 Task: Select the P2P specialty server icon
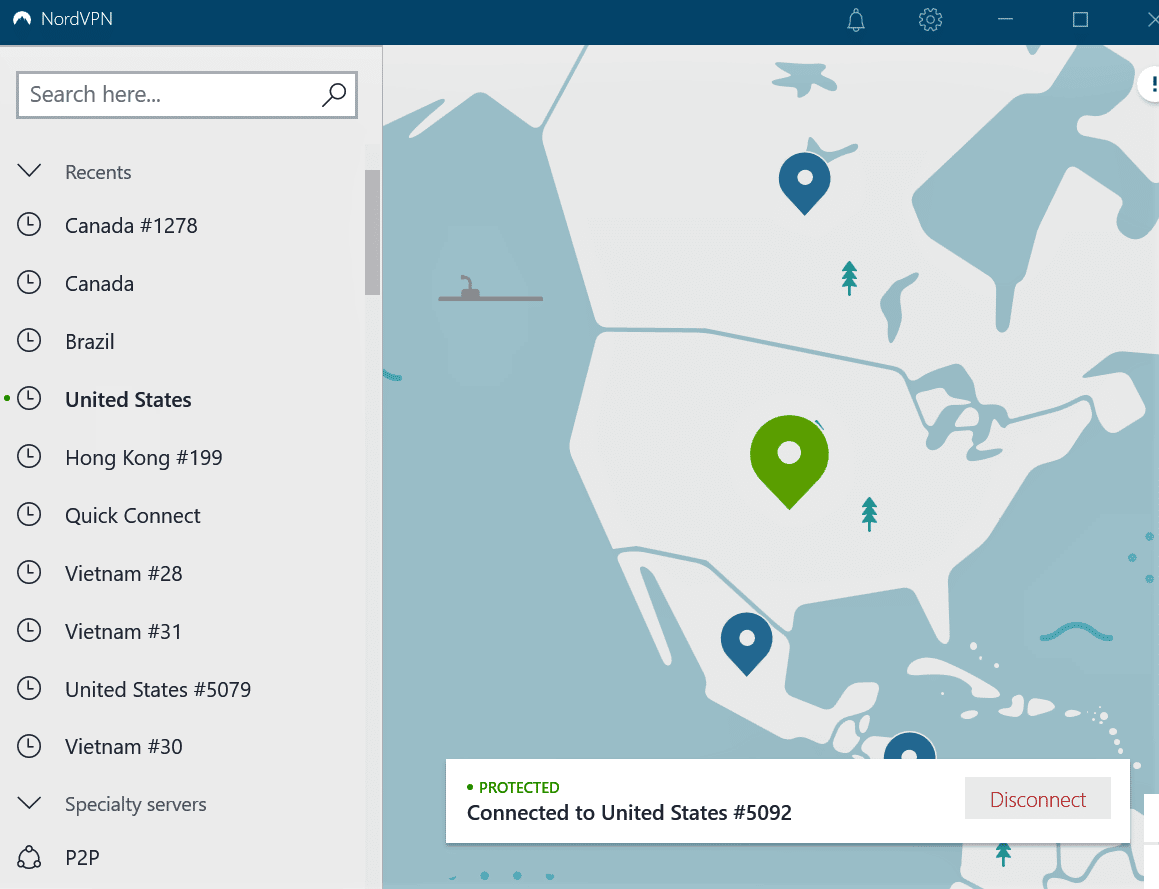pyautogui.click(x=29, y=857)
